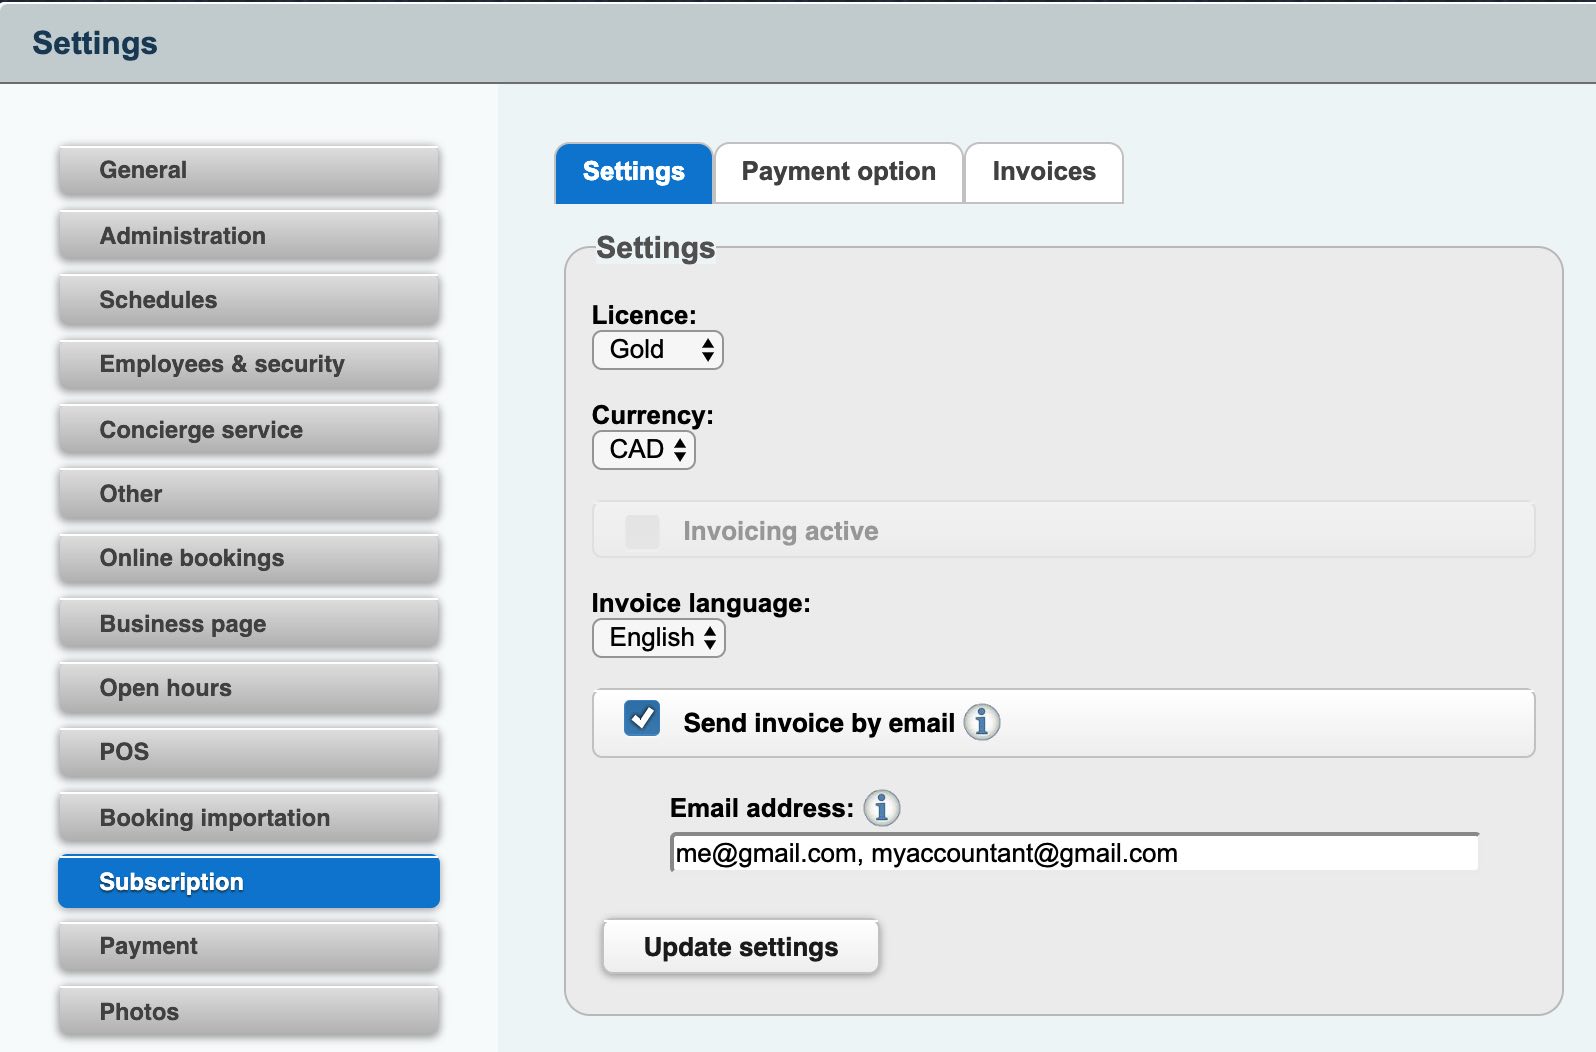1596x1052 pixels.
Task: Select the Other sidebar item
Action: [x=249, y=495]
